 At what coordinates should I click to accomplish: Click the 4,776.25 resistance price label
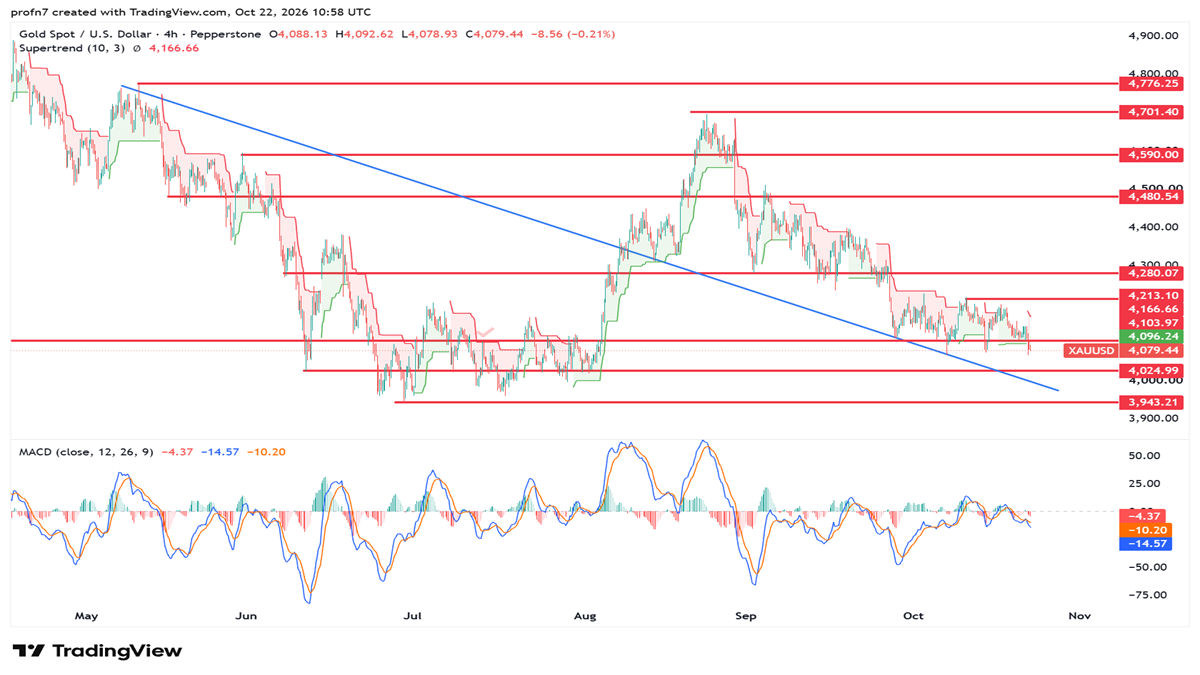pyautogui.click(x=1154, y=84)
